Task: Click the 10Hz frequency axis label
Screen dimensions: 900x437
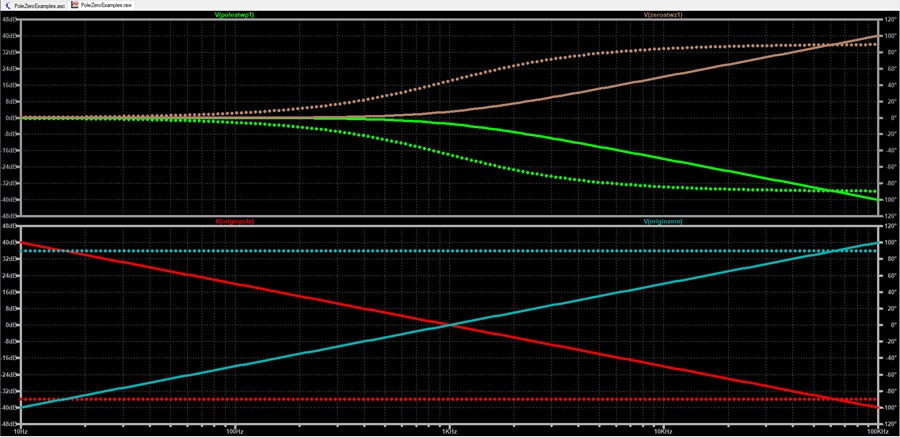Action: tap(20, 430)
